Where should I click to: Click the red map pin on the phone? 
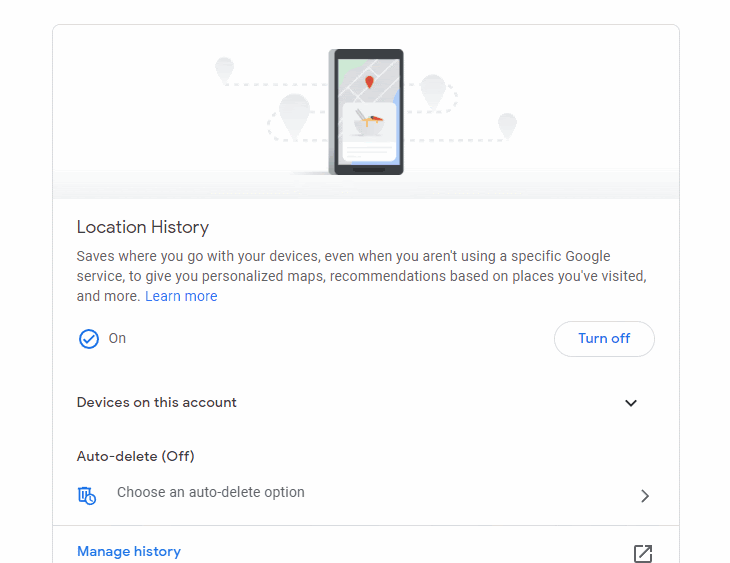[x=368, y=82]
